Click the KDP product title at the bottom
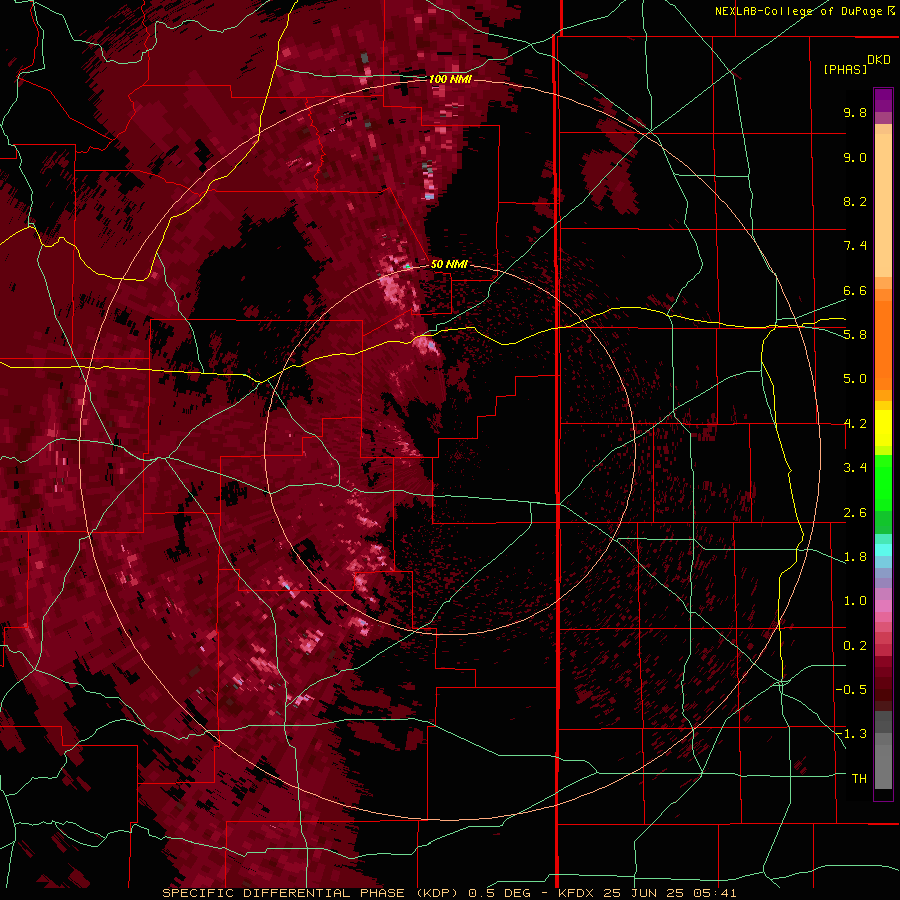The image size is (900, 900). [449, 893]
